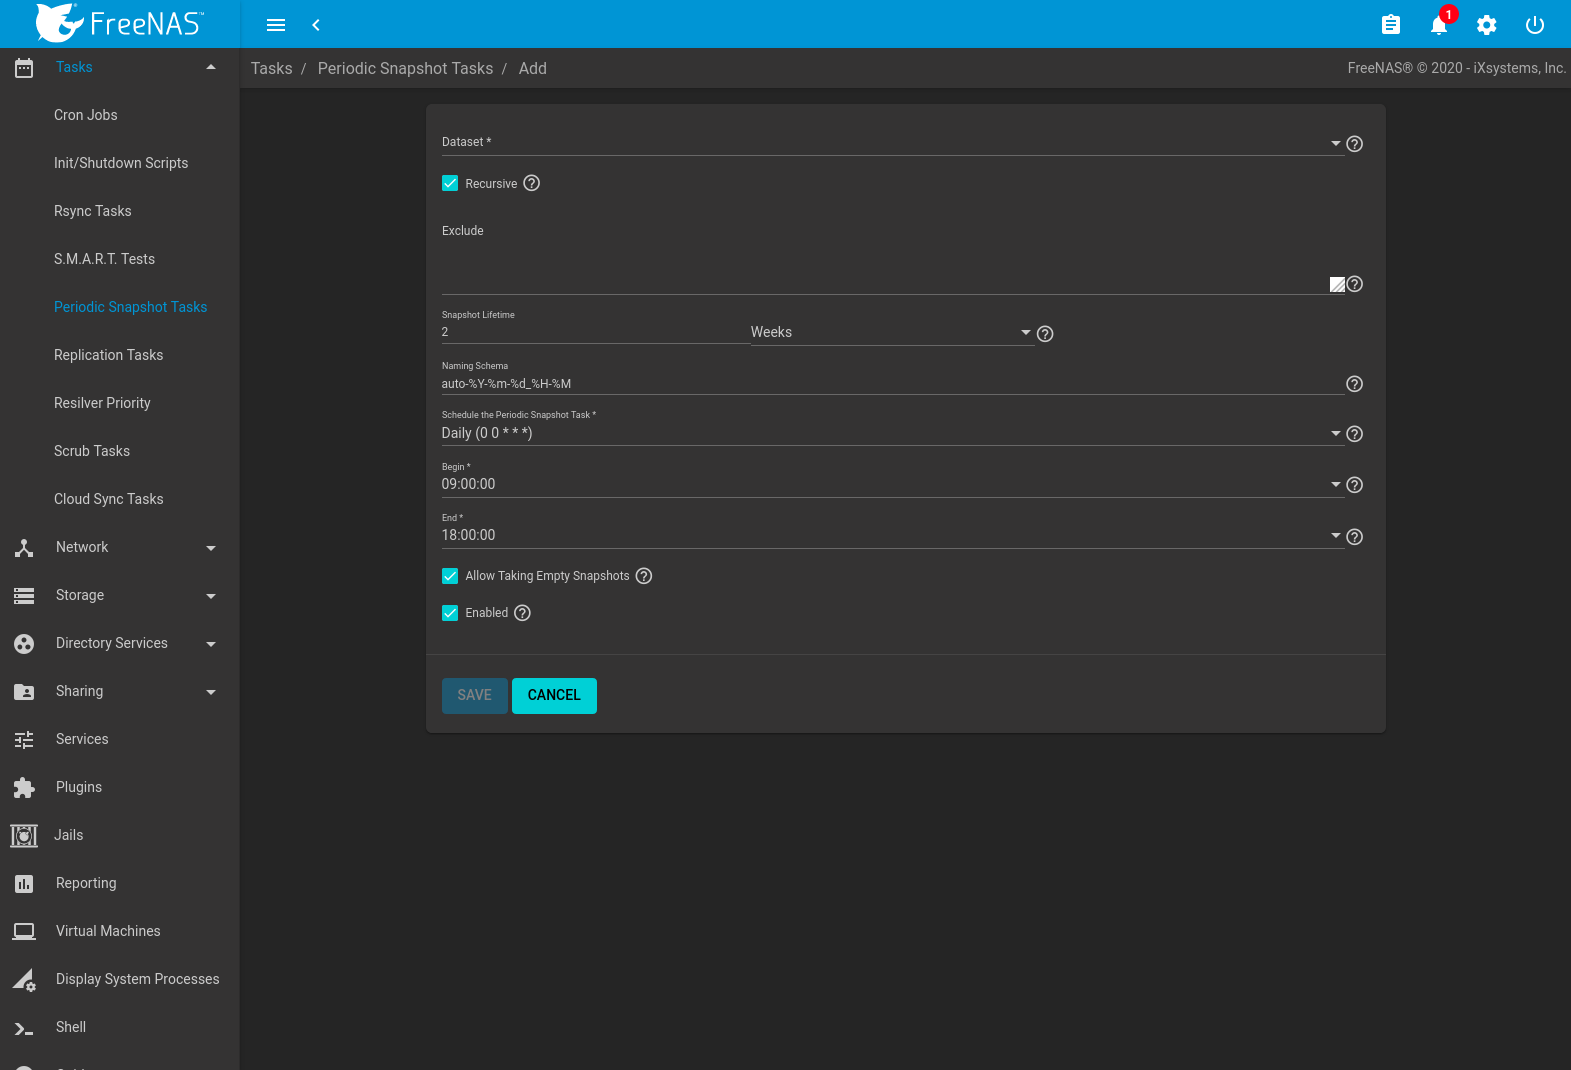
Task: Click the CANCEL button
Action: (x=554, y=696)
